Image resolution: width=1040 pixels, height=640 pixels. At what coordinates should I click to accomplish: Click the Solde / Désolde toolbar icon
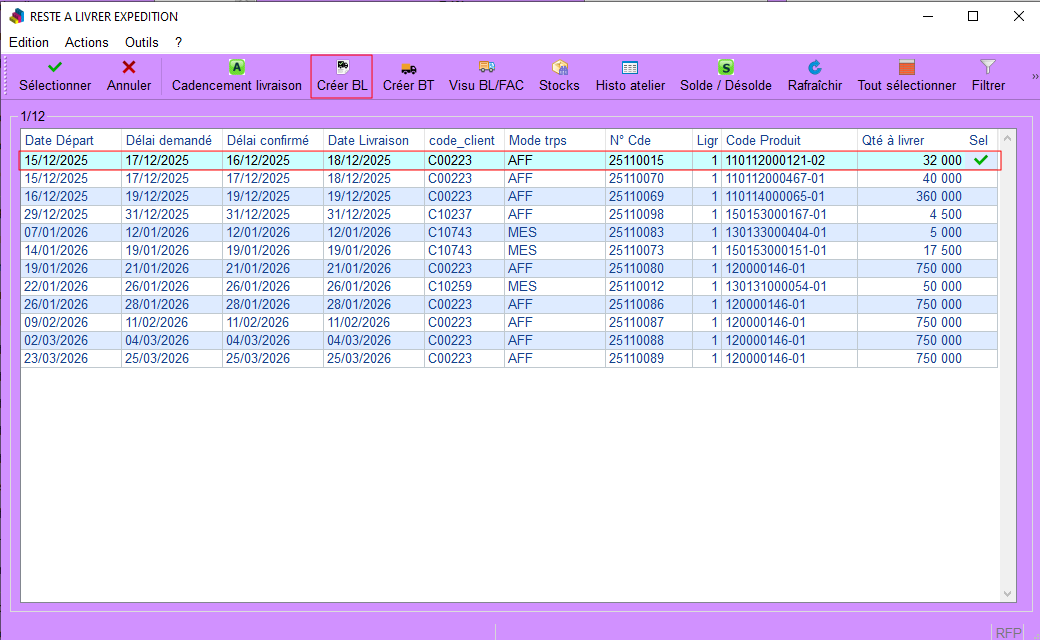726,68
